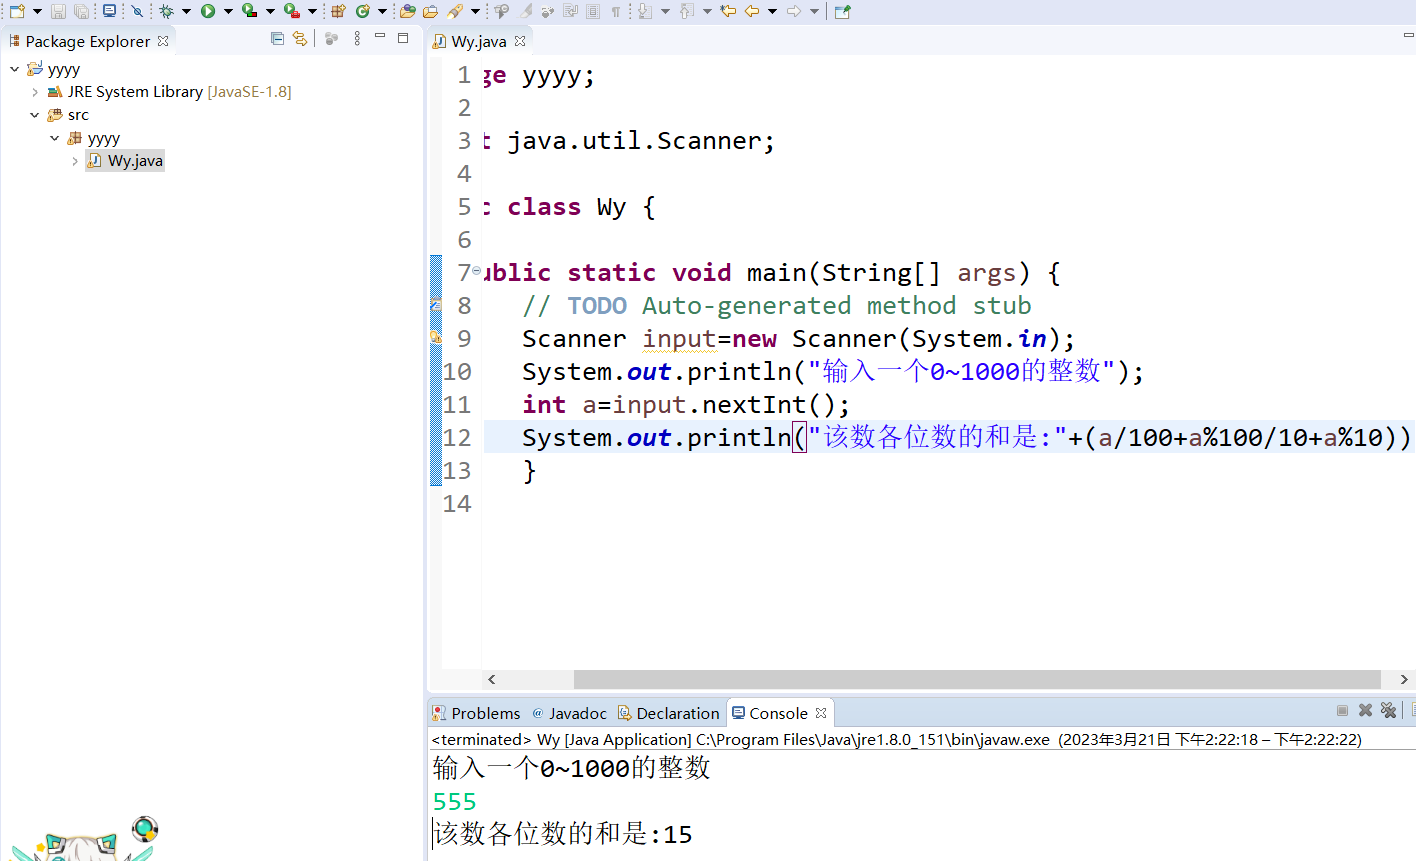Viewport: 1416px width, 861px height.
Task: Open the External Tools dropdown arrow
Action: pos(312,11)
